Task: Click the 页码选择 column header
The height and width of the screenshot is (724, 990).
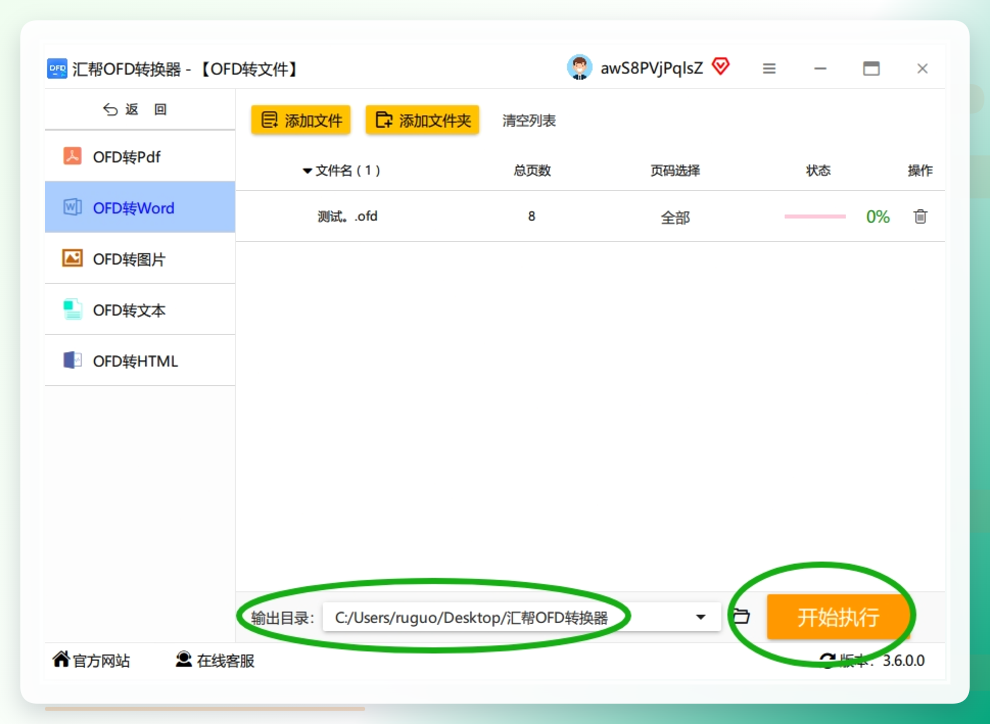Action: (x=675, y=170)
